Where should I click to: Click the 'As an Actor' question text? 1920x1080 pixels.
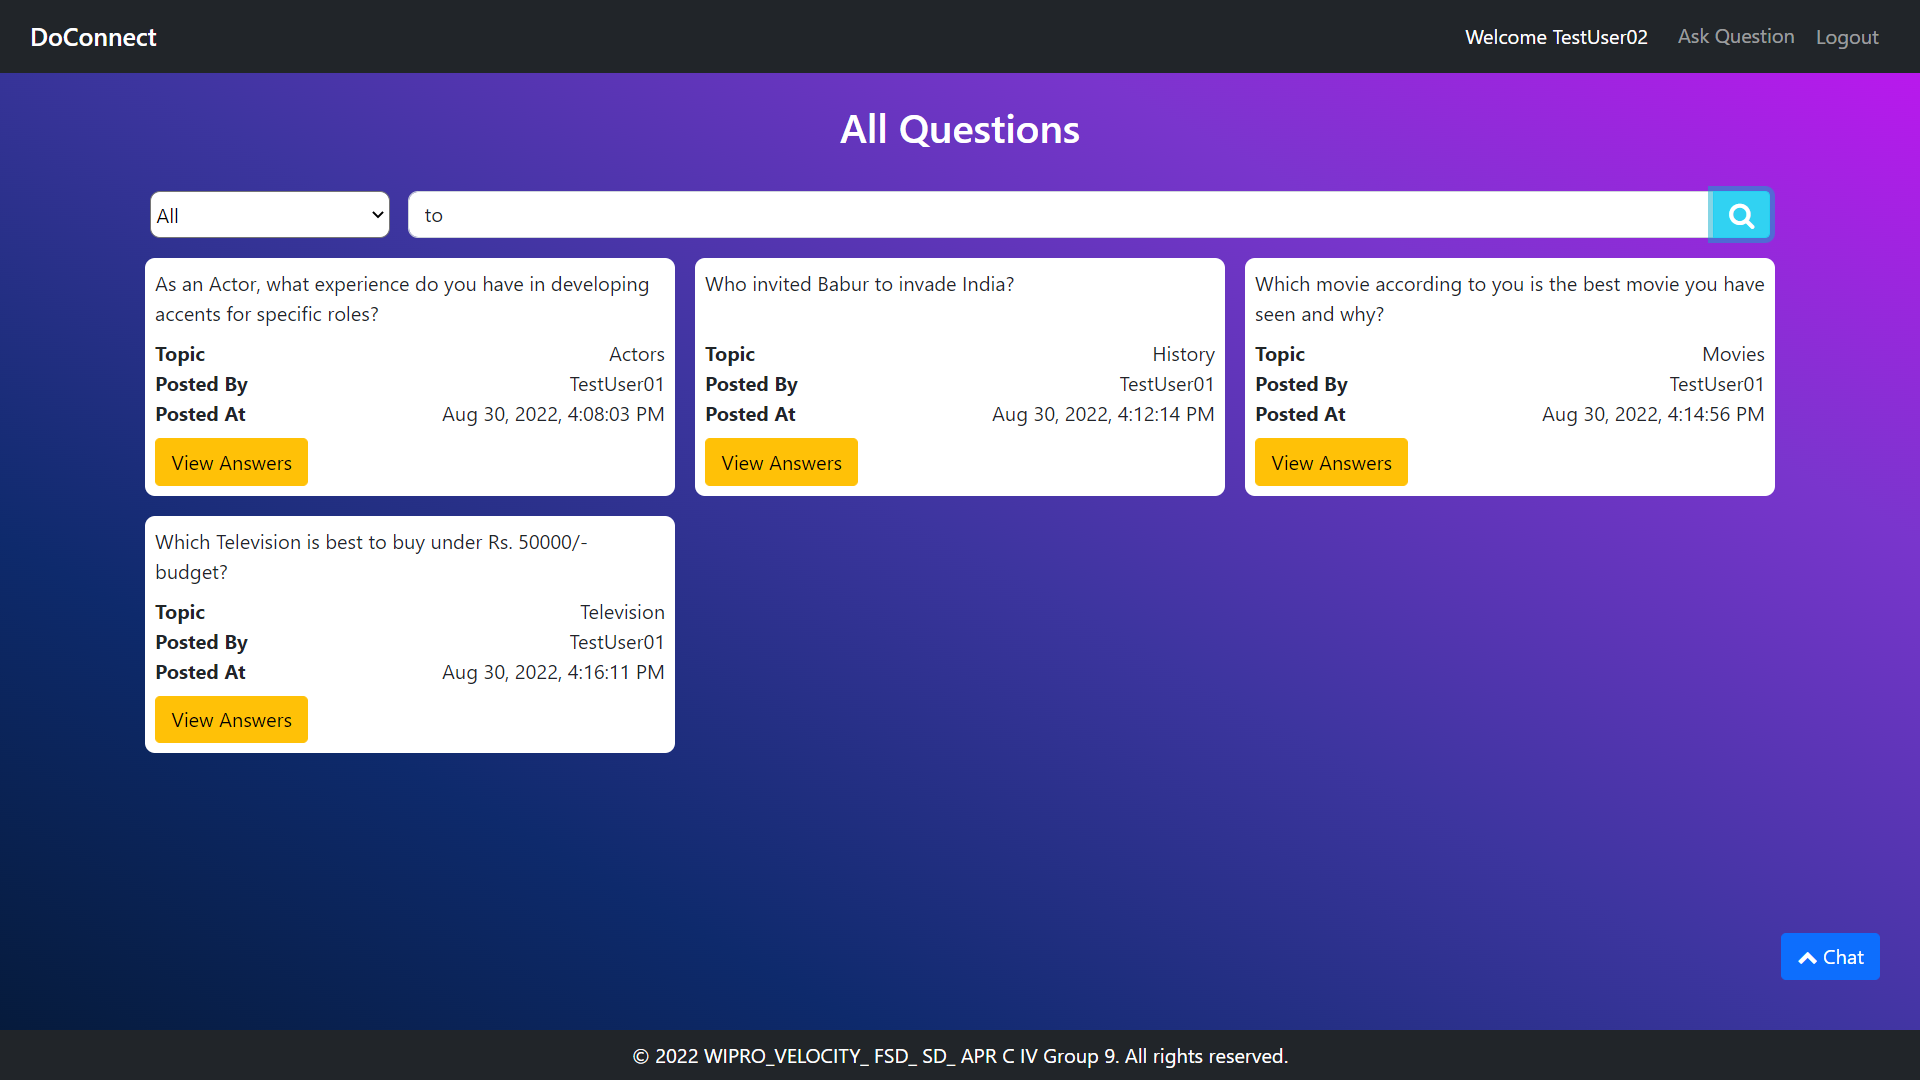point(401,298)
